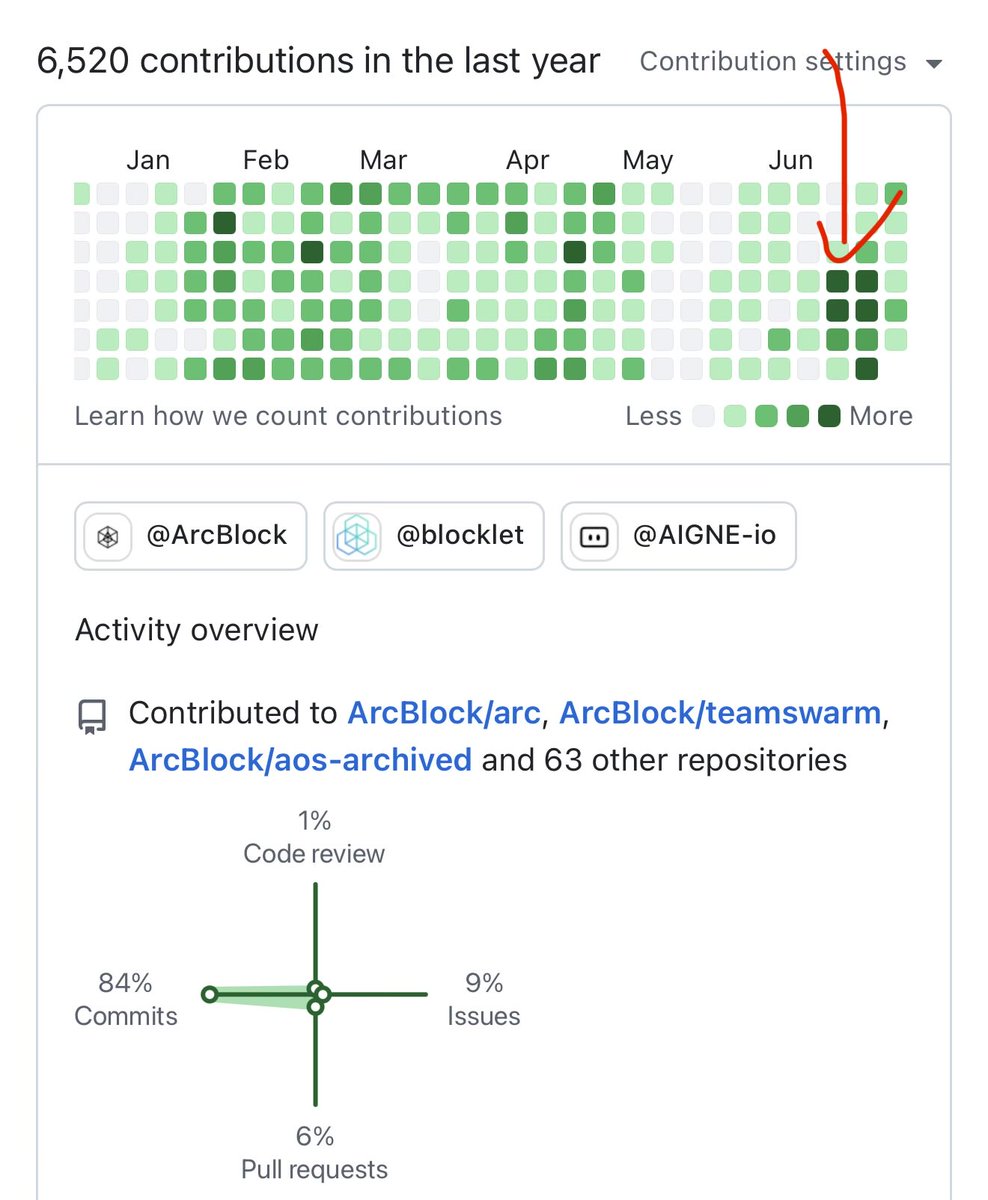The width and height of the screenshot is (988, 1200).
Task: Open the ArcBlock/teamswarm repository link
Action: [720, 713]
